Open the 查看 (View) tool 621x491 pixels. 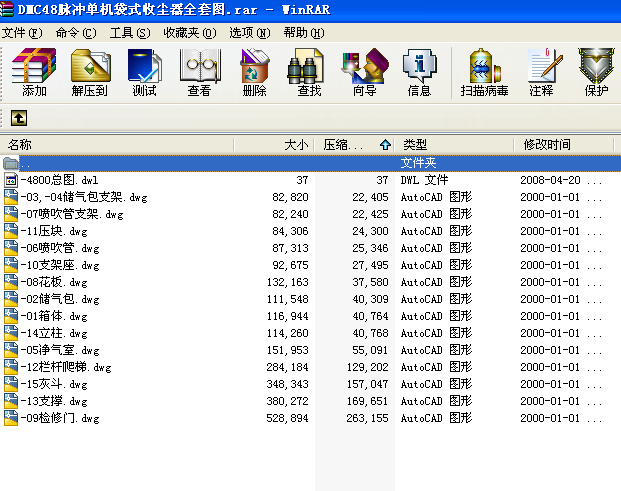(200, 73)
